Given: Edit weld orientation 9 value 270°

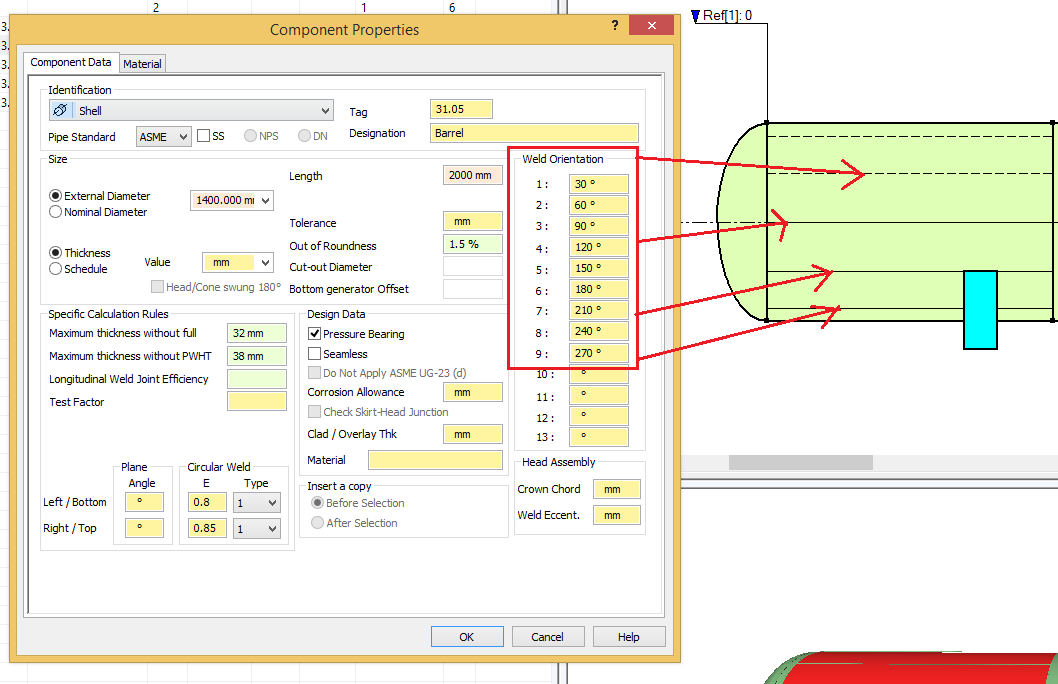Looking at the screenshot, I should click(x=598, y=353).
